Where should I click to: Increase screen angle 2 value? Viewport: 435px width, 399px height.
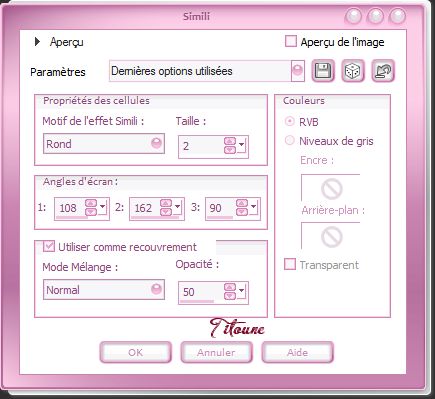(x=166, y=203)
